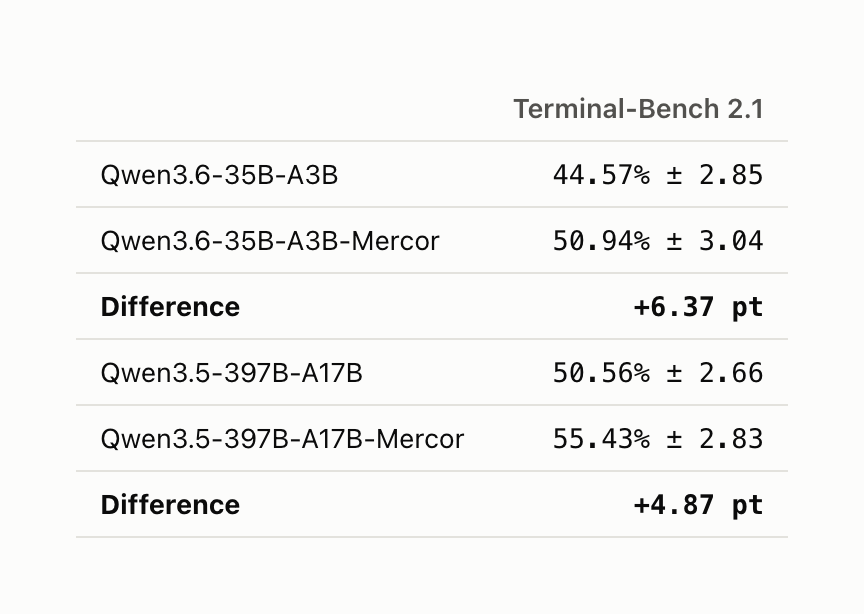Click the first Difference row label

(x=170, y=306)
